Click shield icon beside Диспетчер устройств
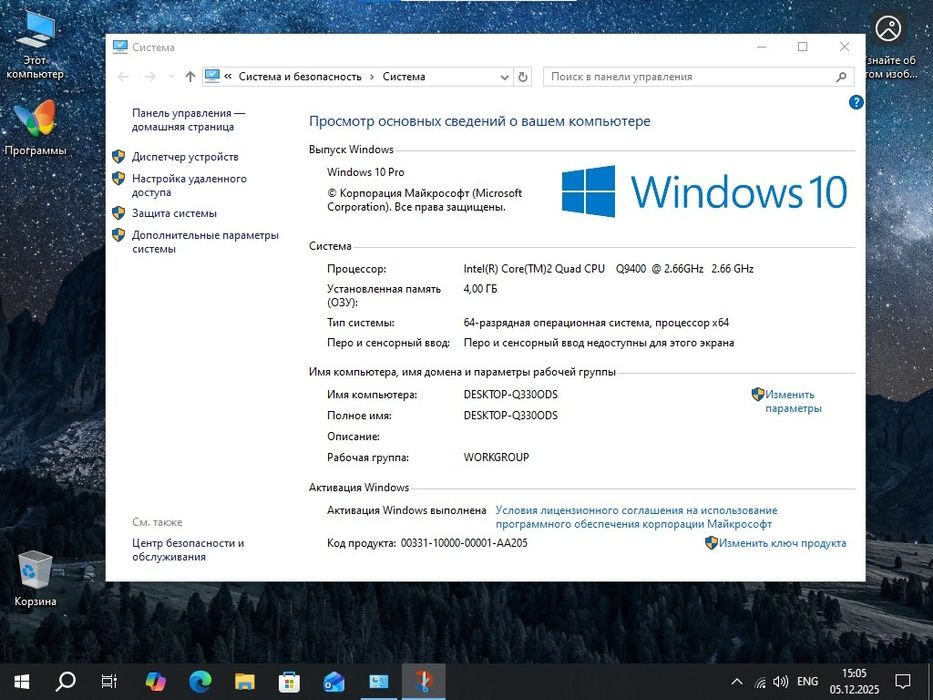933x700 pixels. coord(118,157)
